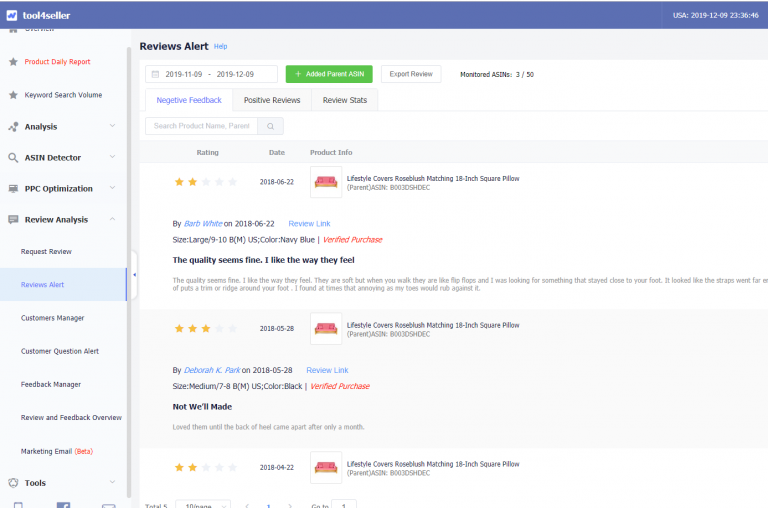This screenshot has width=768, height=508.
Task: Click the Analysis graph icon
Action: tap(13, 127)
